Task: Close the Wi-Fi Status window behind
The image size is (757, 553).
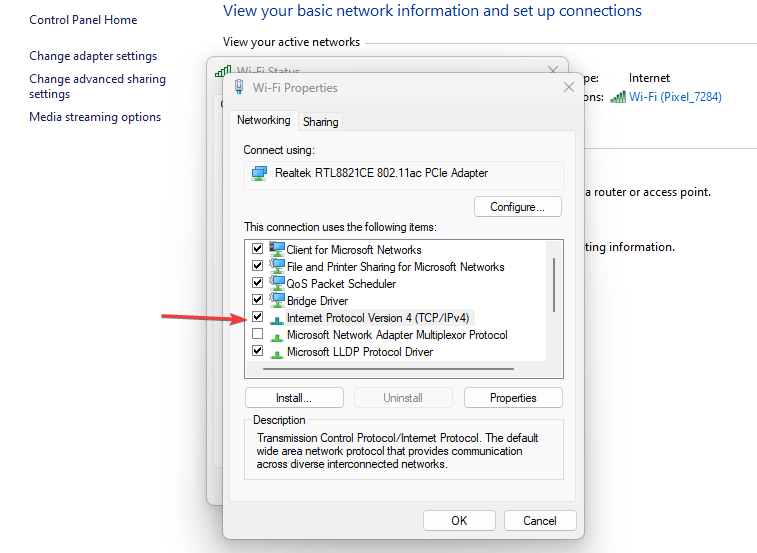Action: click(553, 70)
